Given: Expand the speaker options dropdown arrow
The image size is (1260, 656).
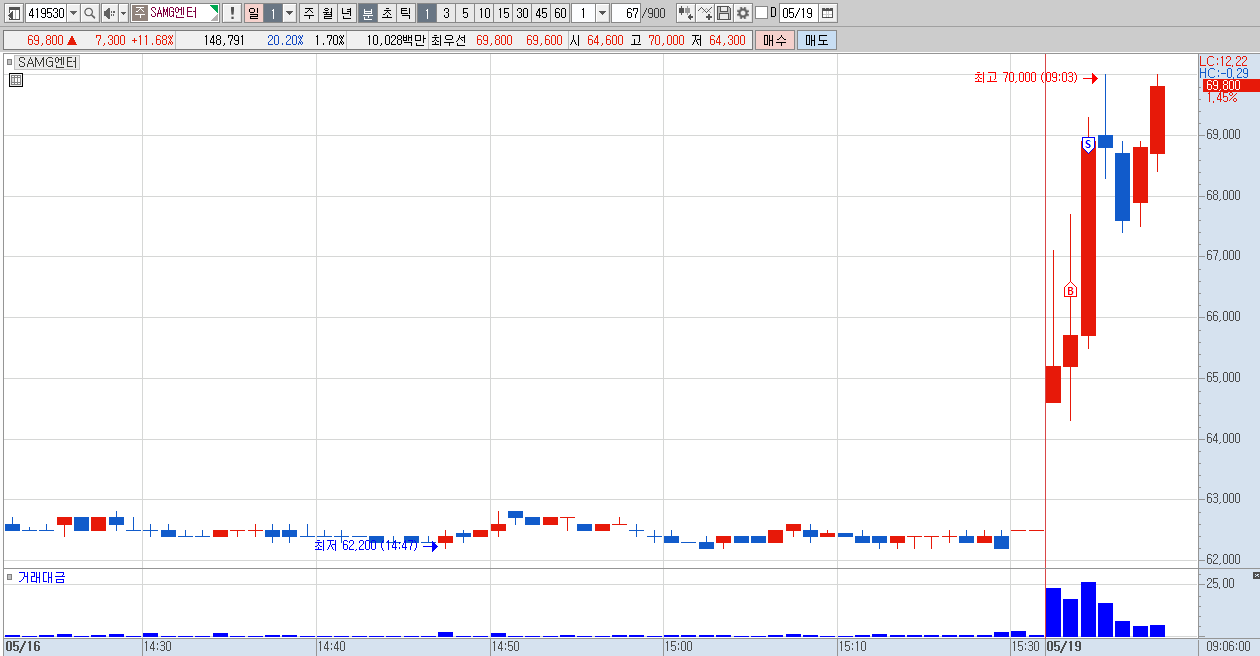Looking at the screenshot, I should [123, 13].
